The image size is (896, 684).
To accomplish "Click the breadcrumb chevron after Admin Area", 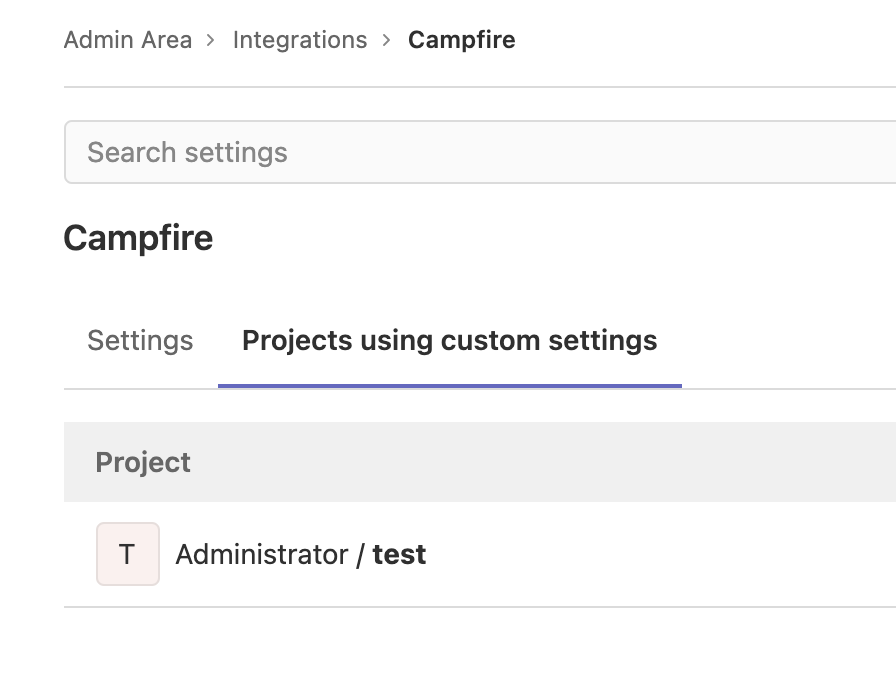I will pos(212,40).
